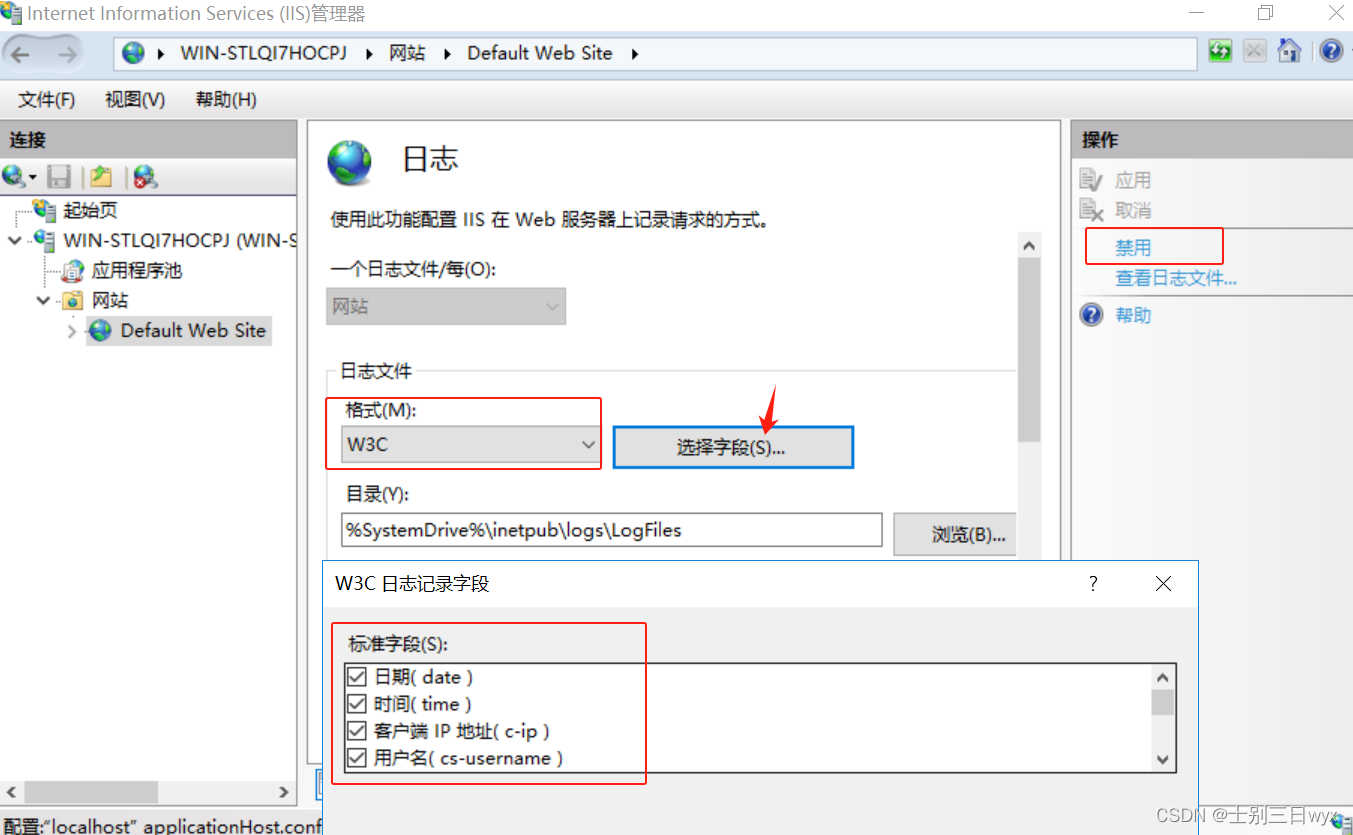Click the home icon in address bar
Screen dimensions: 1353x835
[1290, 51]
